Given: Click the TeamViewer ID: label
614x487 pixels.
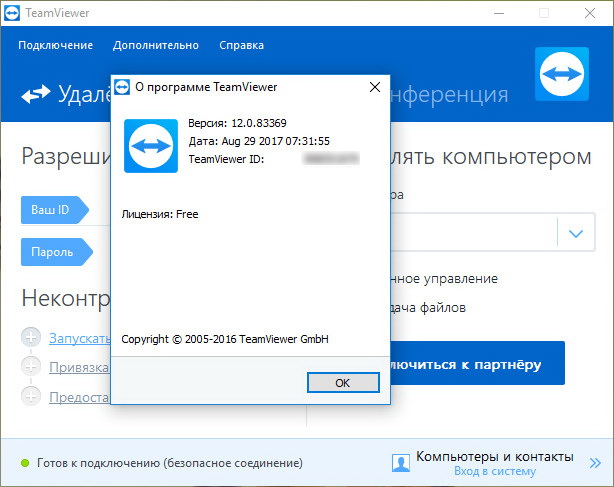Looking at the screenshot, I should pos(226,159).
